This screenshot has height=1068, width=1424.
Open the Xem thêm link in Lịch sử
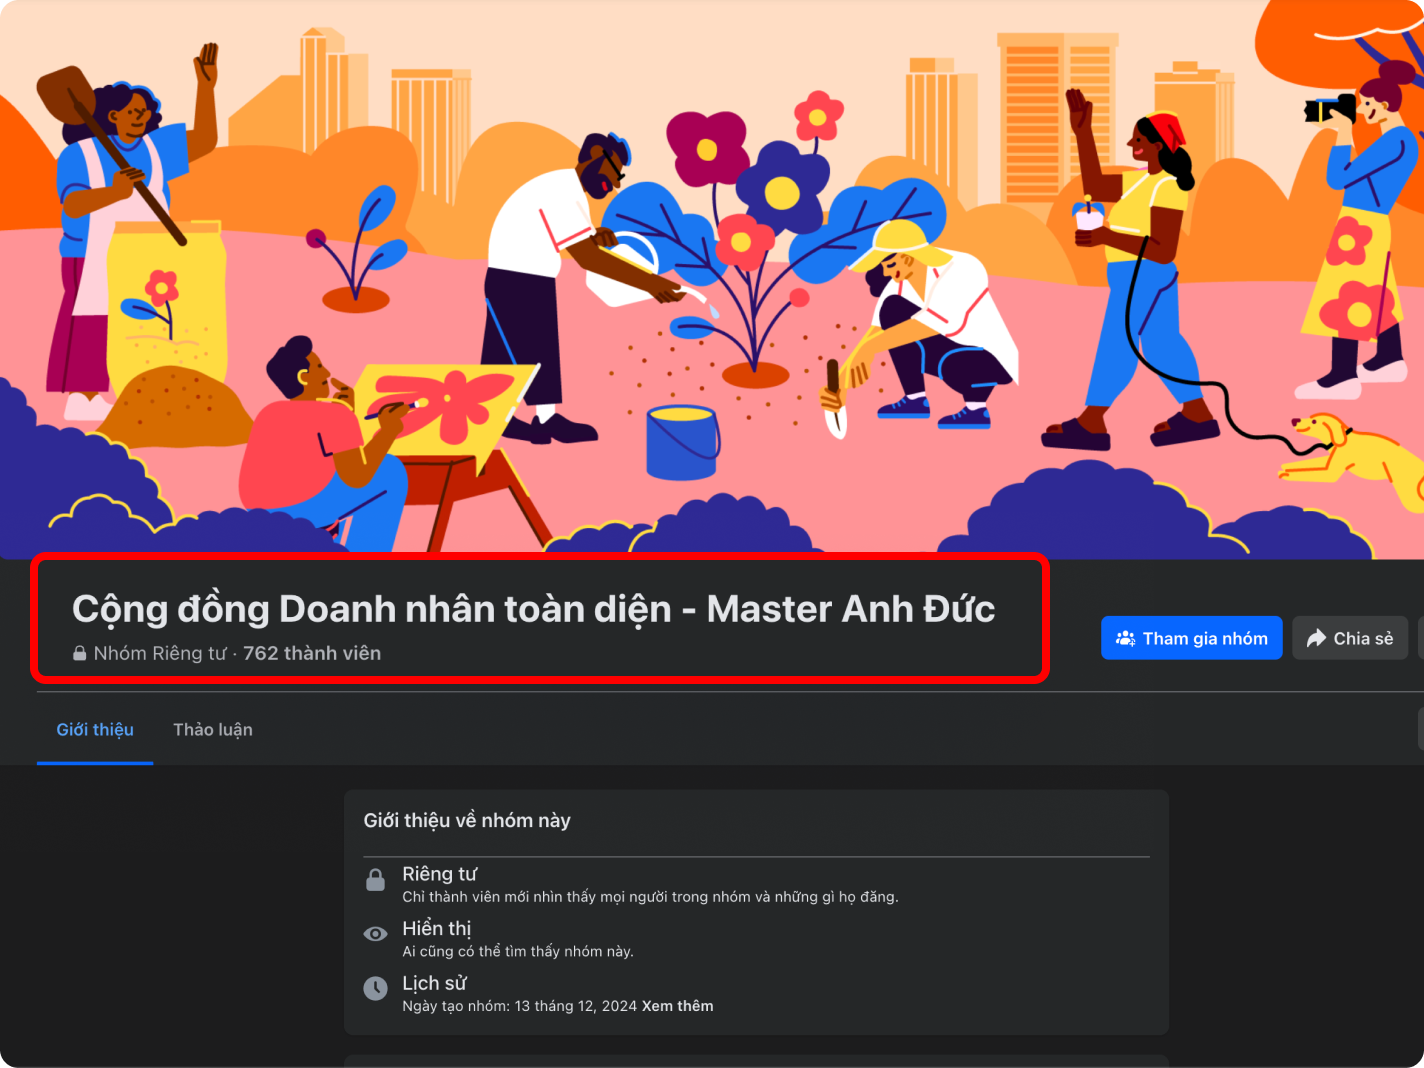pos(677,1006)
